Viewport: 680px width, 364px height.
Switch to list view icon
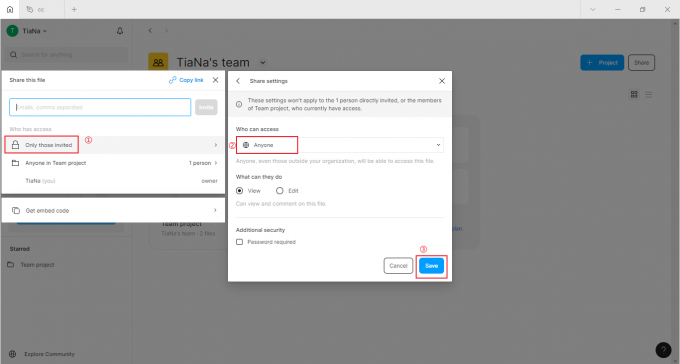point(648,94)
